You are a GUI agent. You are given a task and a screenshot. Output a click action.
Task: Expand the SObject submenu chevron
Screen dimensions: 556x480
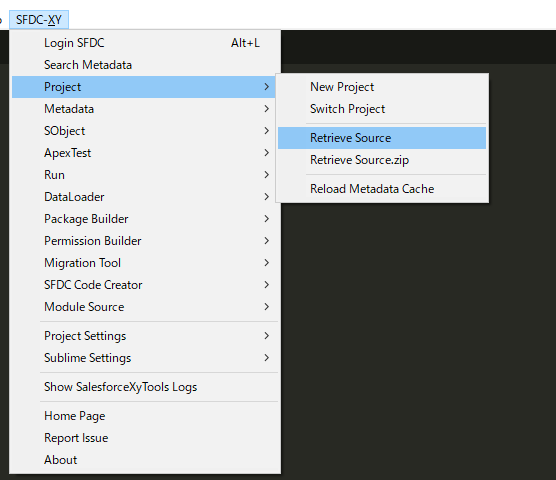pyautogui.click(x=267, y=131)
